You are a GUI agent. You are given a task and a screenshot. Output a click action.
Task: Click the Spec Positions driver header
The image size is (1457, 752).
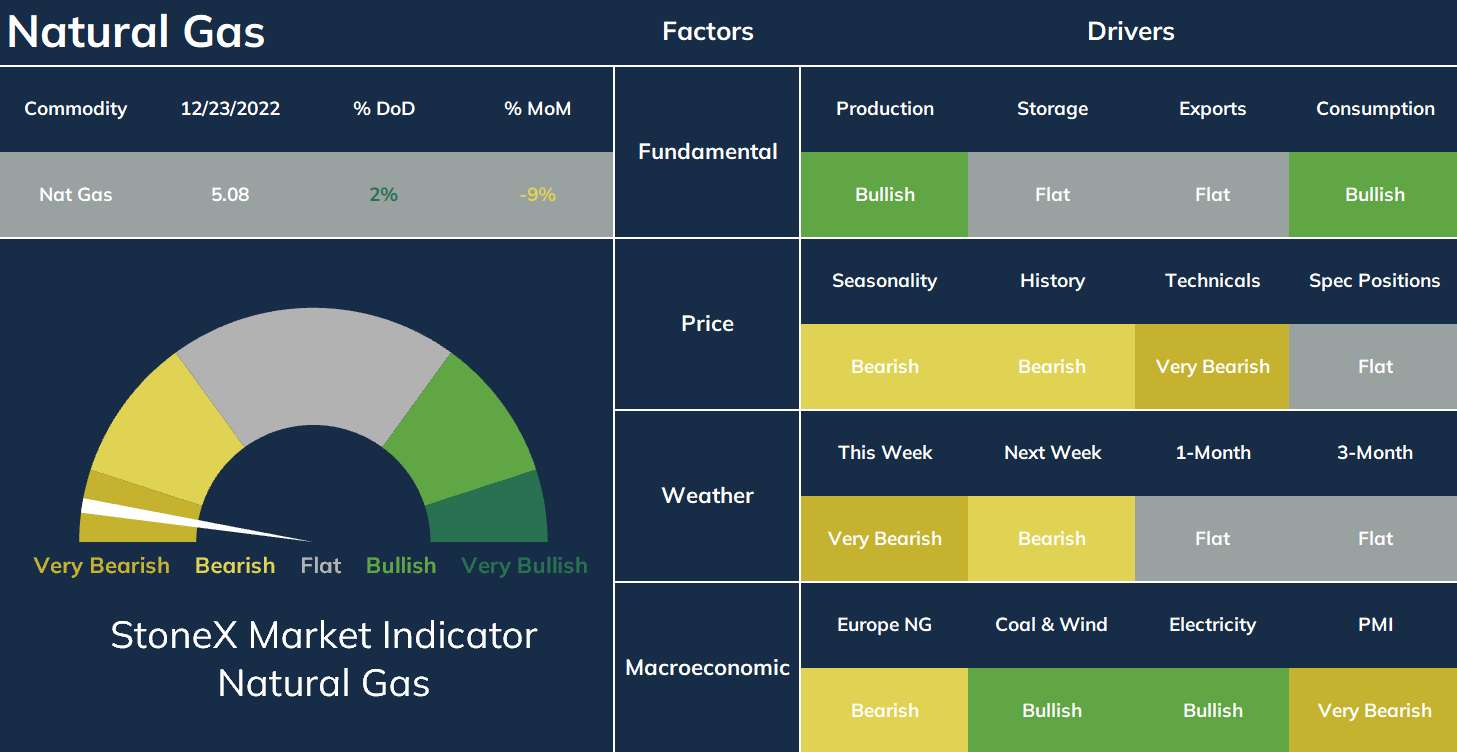tap(1374, 281)
